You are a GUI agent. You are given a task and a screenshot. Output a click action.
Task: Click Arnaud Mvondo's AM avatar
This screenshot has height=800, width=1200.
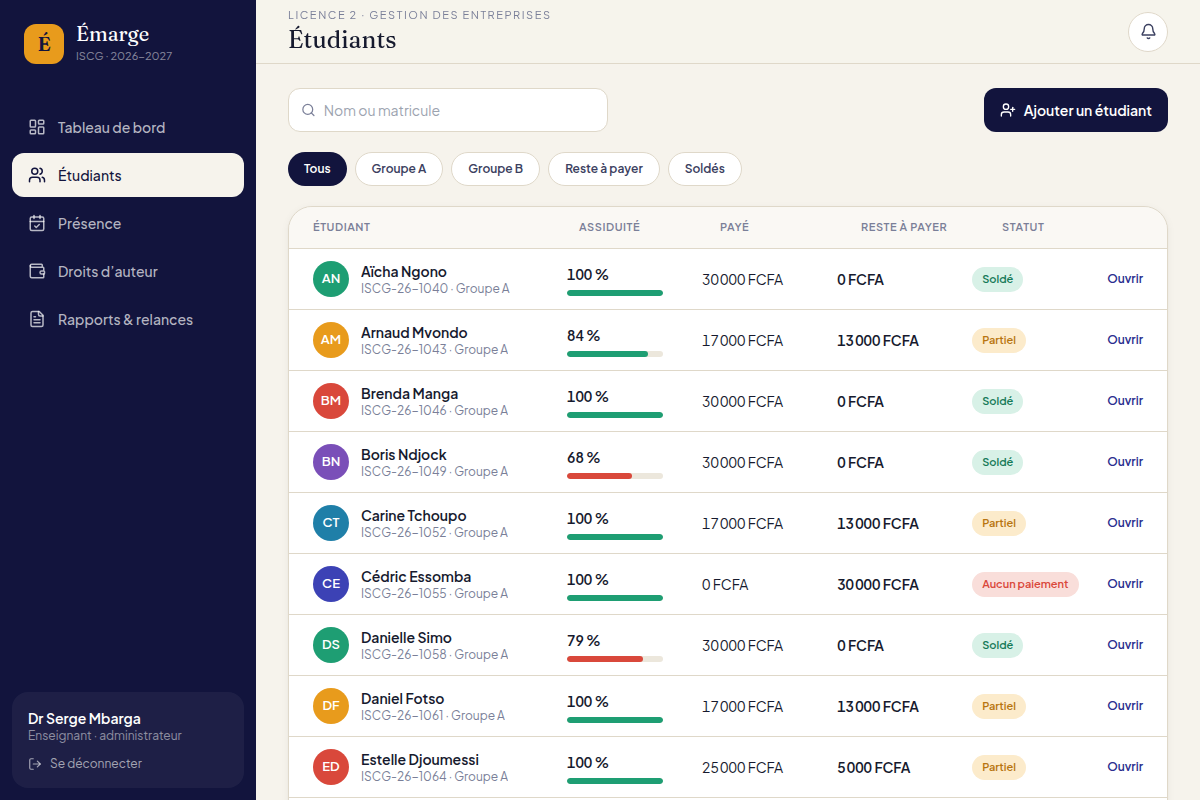tap(331, 340)
